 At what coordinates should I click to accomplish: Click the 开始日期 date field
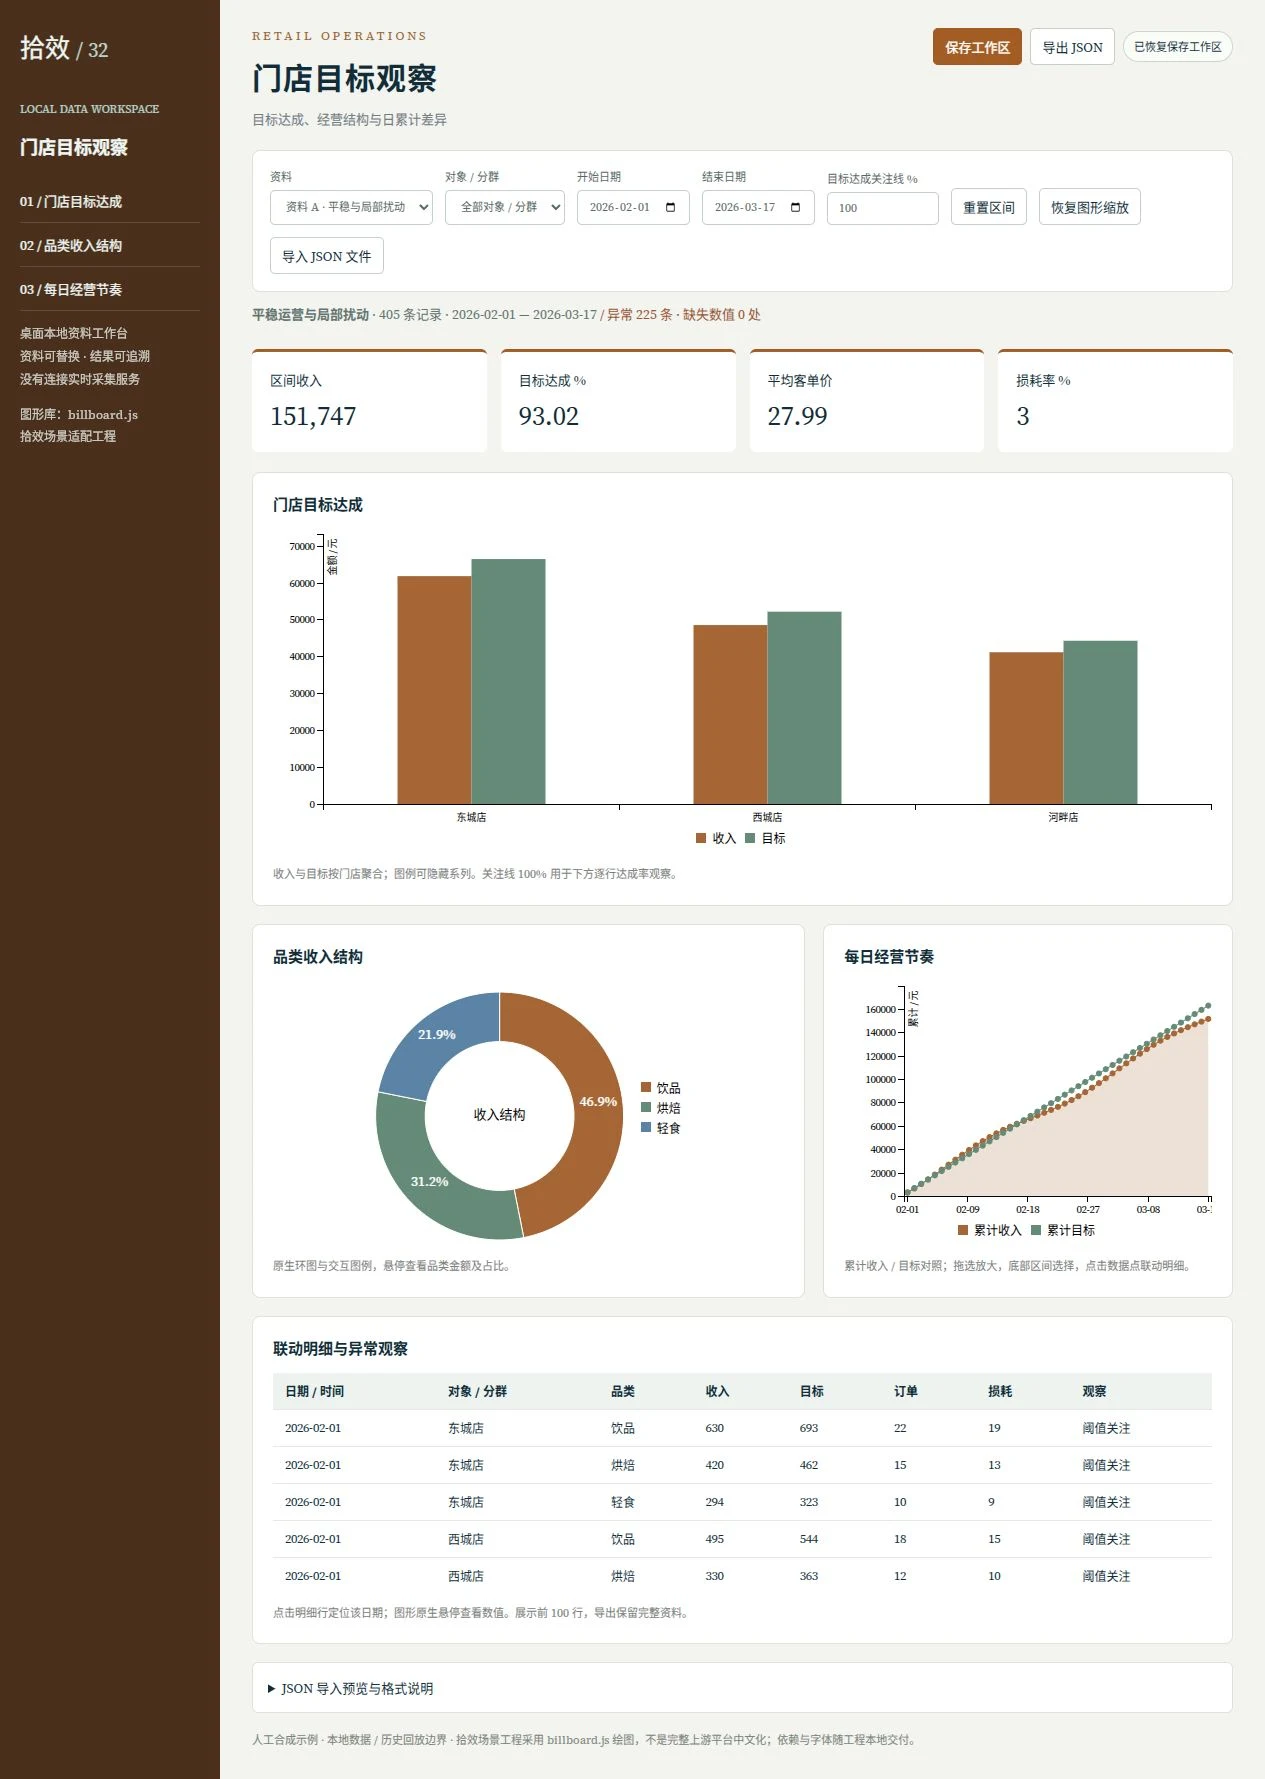tap(633, 208)
